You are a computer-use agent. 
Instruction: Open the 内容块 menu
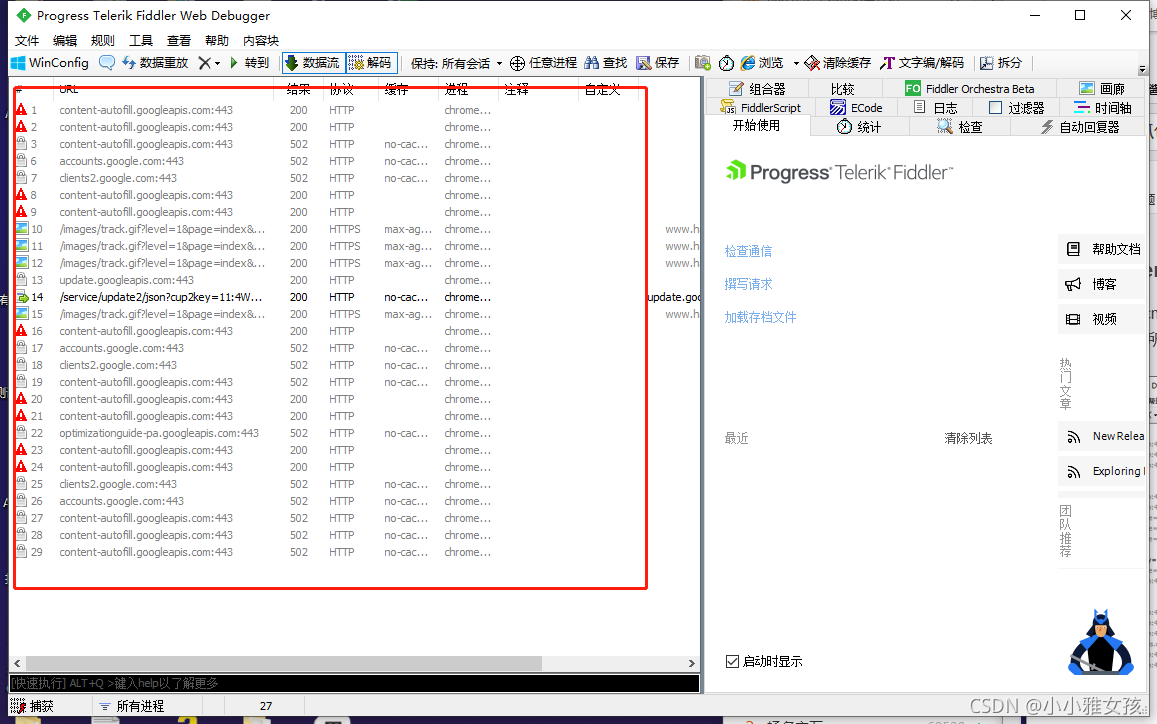(260, 41)
